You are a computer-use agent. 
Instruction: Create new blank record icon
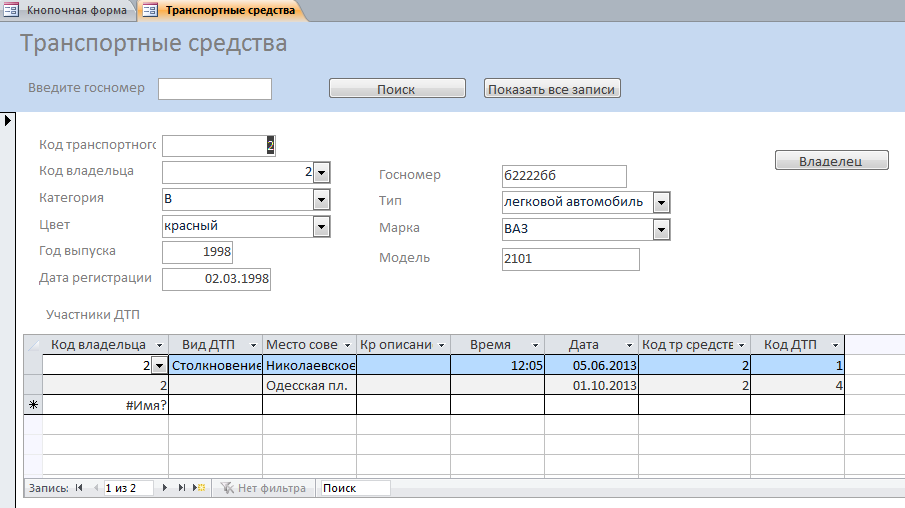tap(199, 488)
